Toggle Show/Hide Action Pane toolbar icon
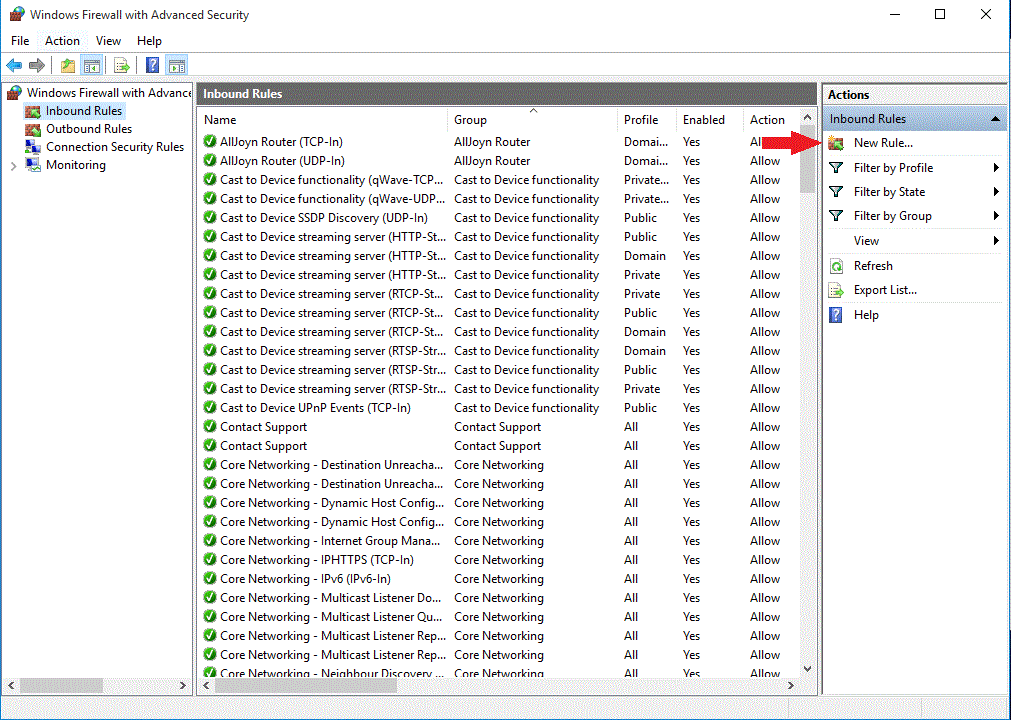 tap(177, 66)
